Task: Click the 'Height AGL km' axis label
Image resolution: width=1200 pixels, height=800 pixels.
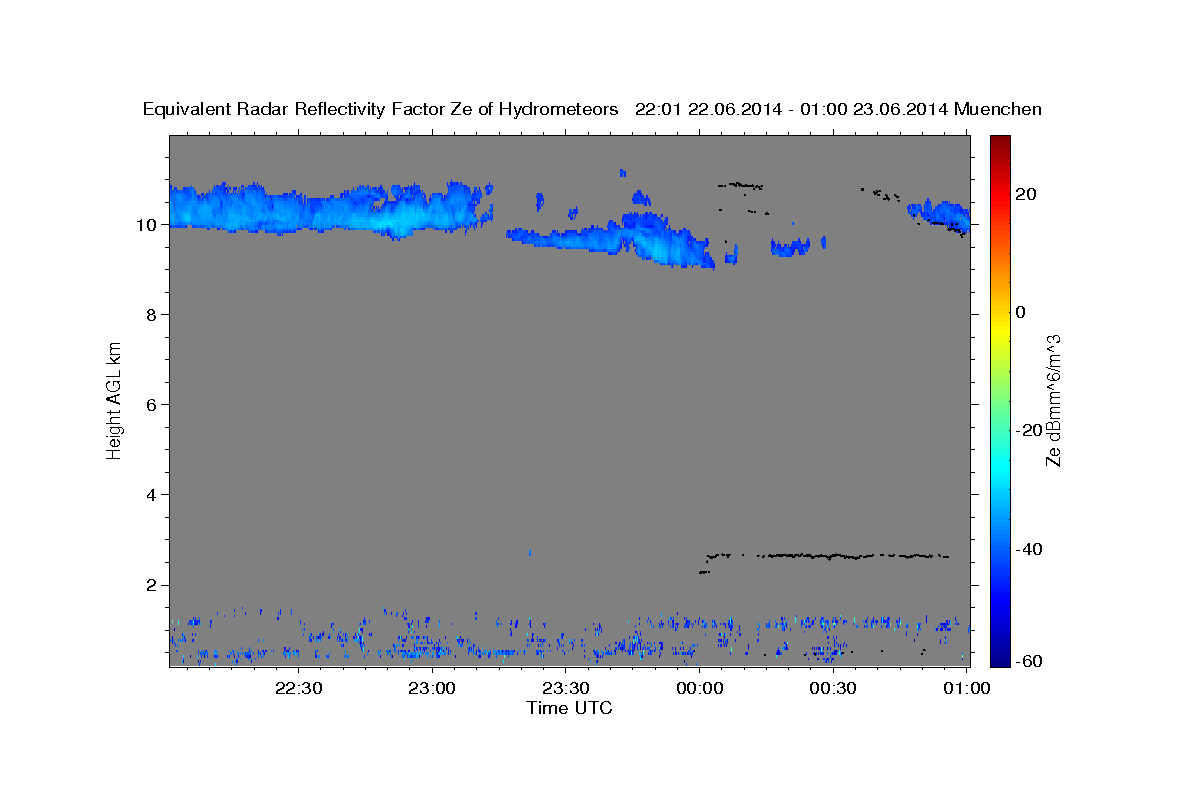Action: (114, 400)
